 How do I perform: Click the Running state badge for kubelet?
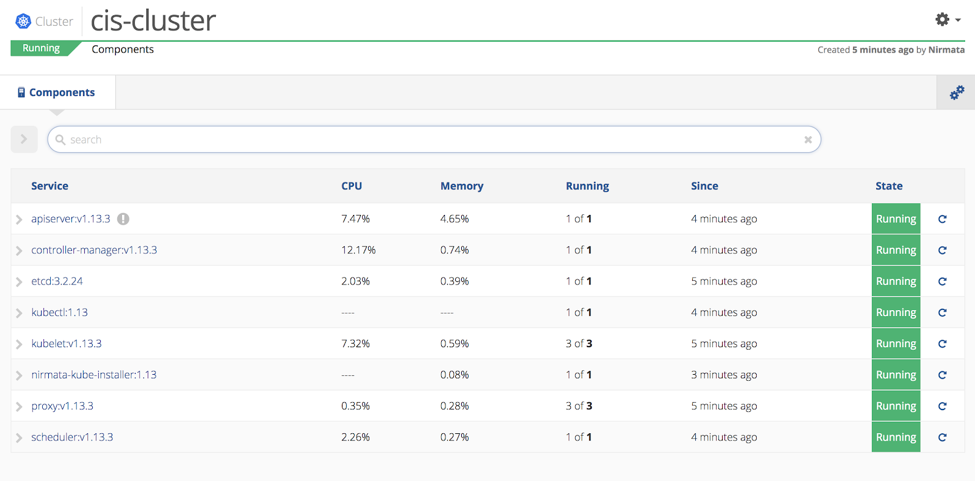(x=896, y=344)
